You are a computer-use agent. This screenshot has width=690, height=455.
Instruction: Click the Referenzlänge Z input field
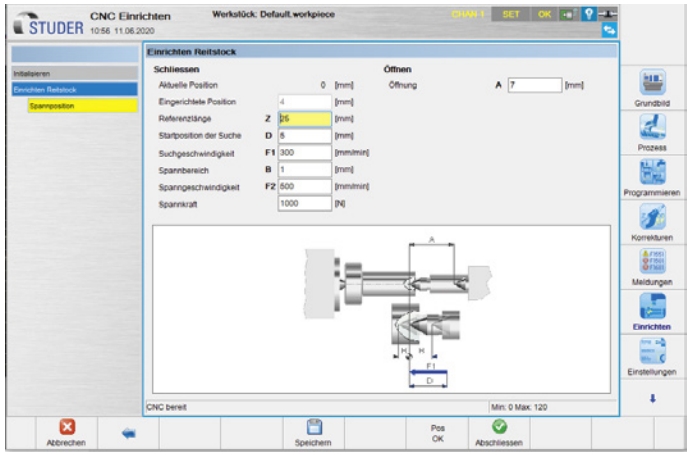(x=304, y=118)
